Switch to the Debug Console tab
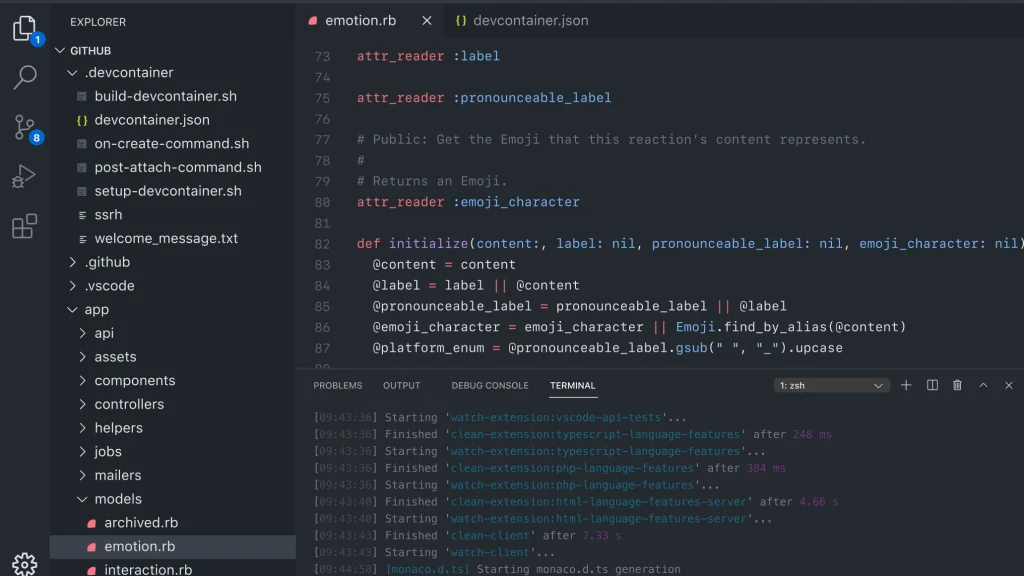This screenshot has width=1024, height=576. 489,385
